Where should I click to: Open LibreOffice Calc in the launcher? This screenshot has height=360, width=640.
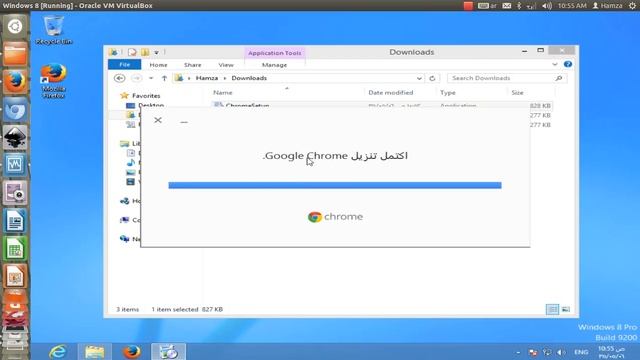tap(15, 249)
